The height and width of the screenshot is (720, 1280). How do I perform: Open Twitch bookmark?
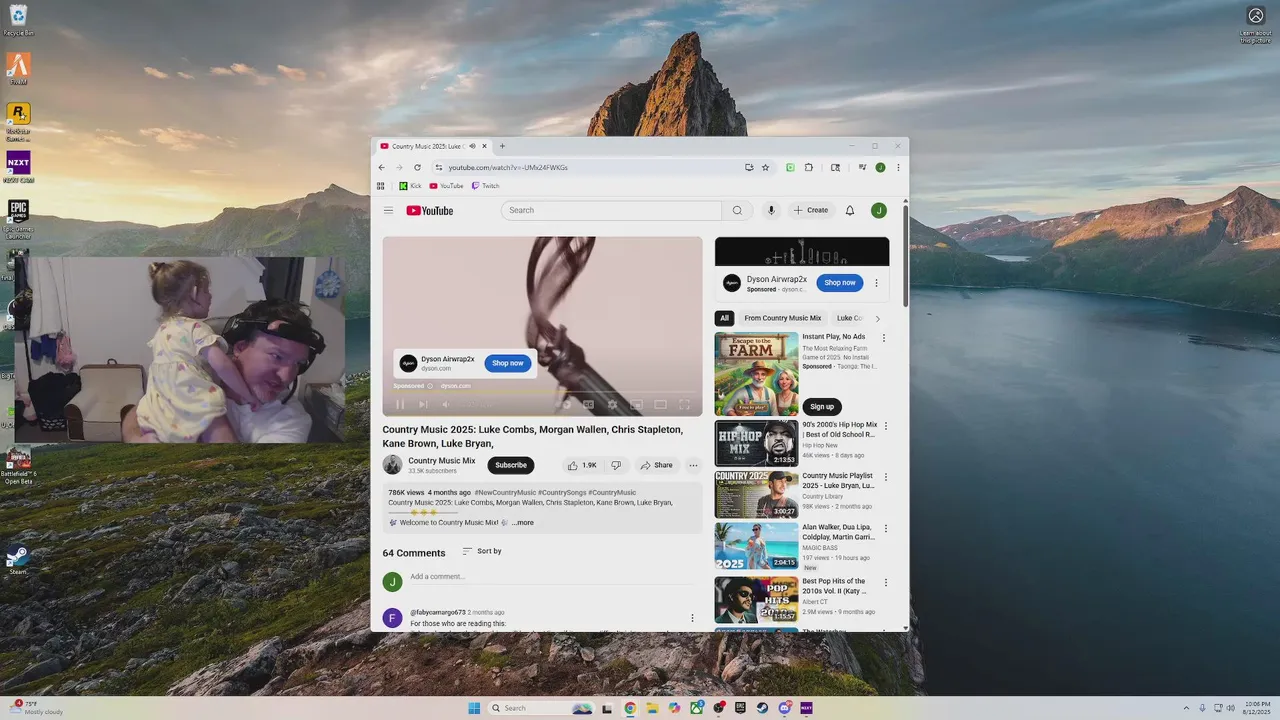486,186
